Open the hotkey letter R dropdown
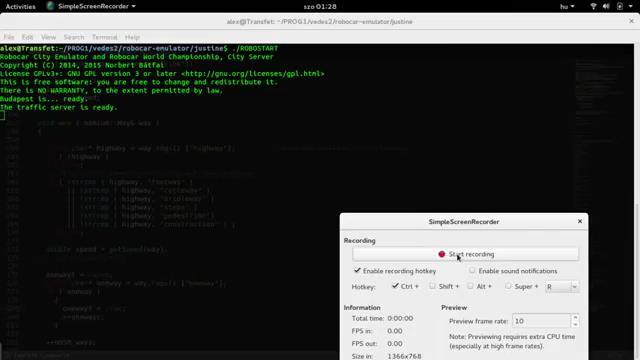The height and width of the screenshot is (360, 640). pyautogui.click(x=562, y=287)
